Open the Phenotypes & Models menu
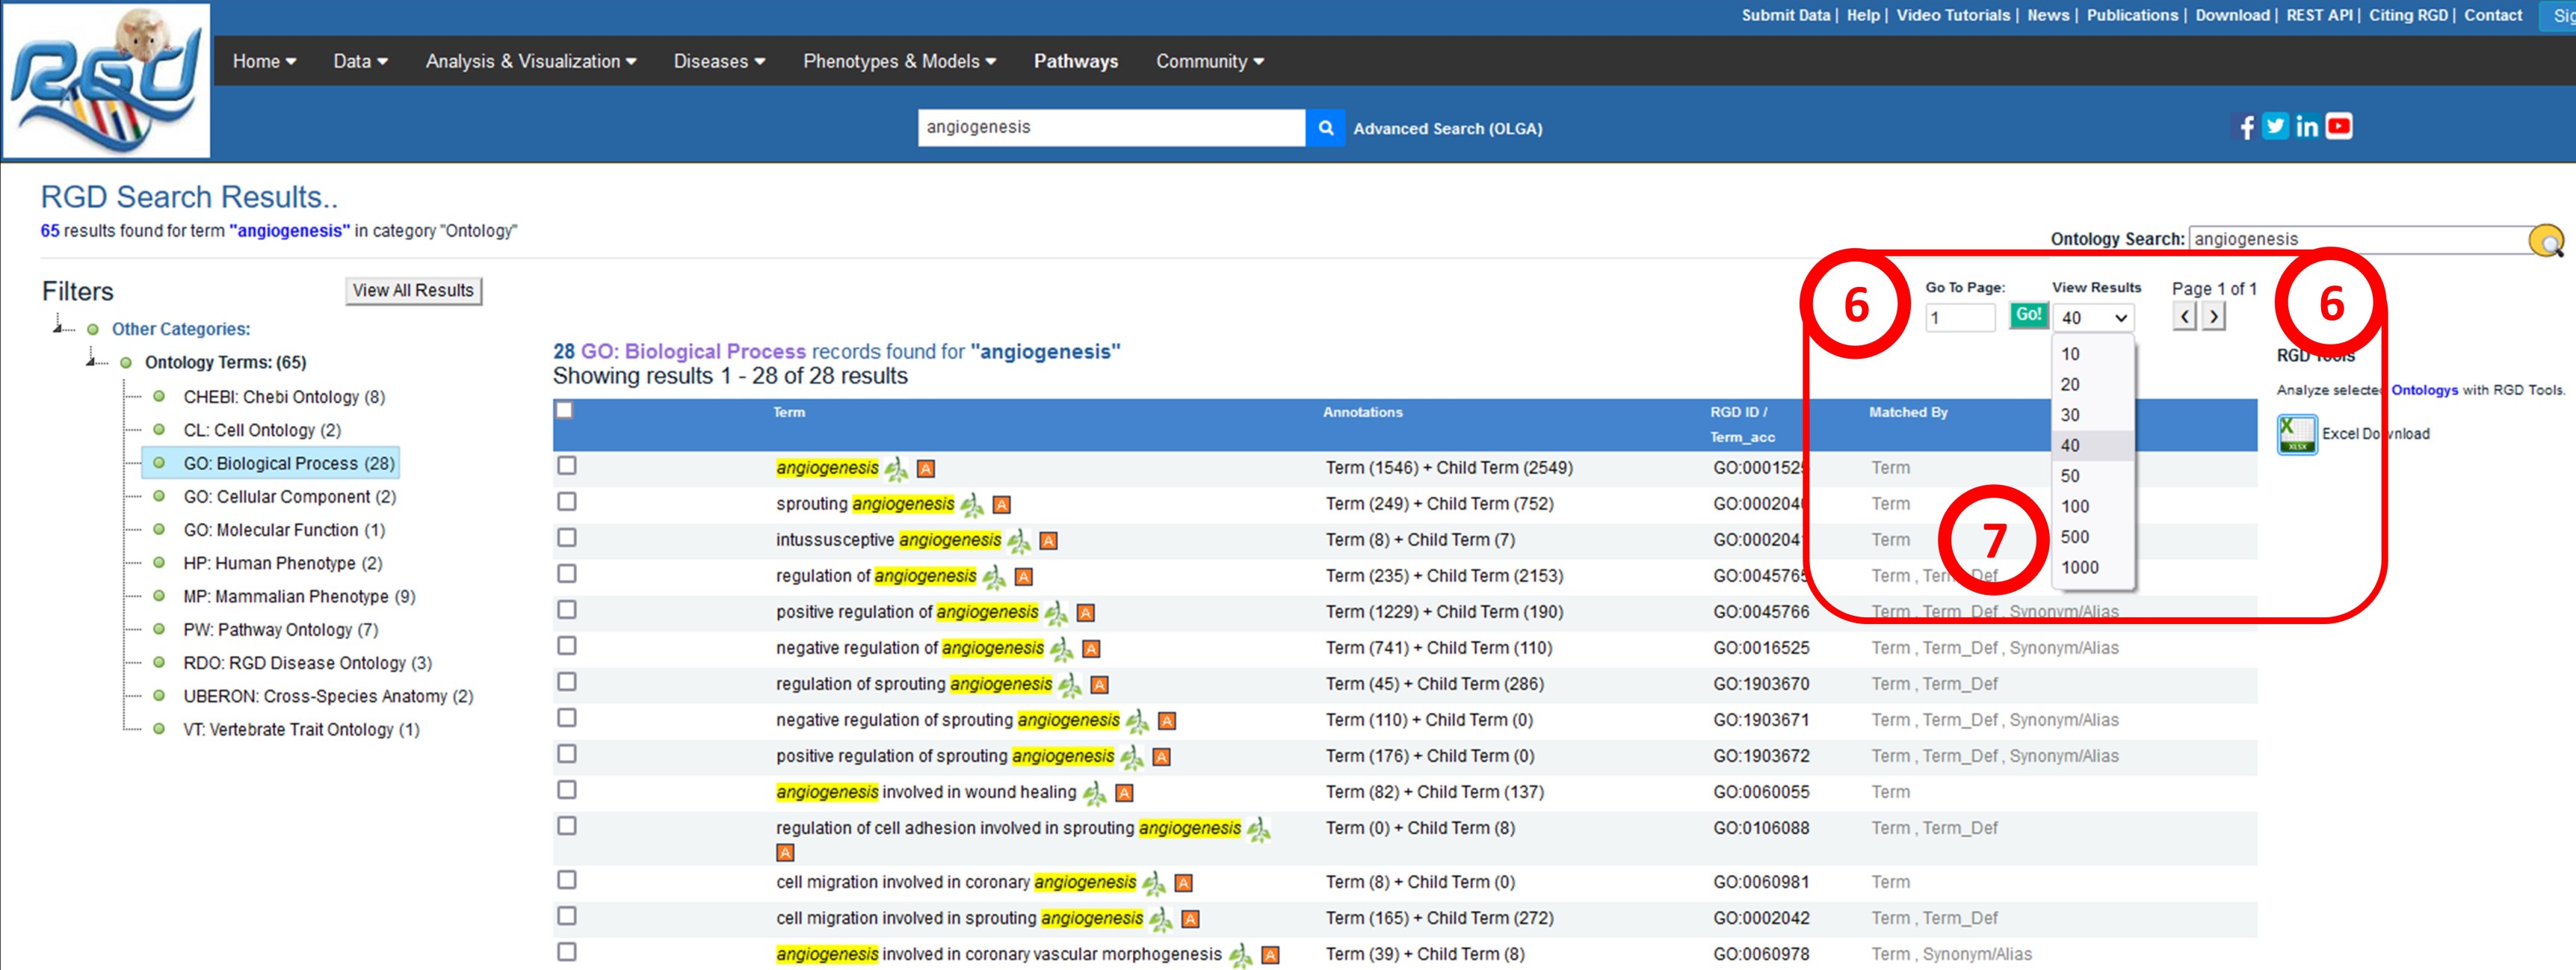The image size is (2576, 970). point(899,61)
